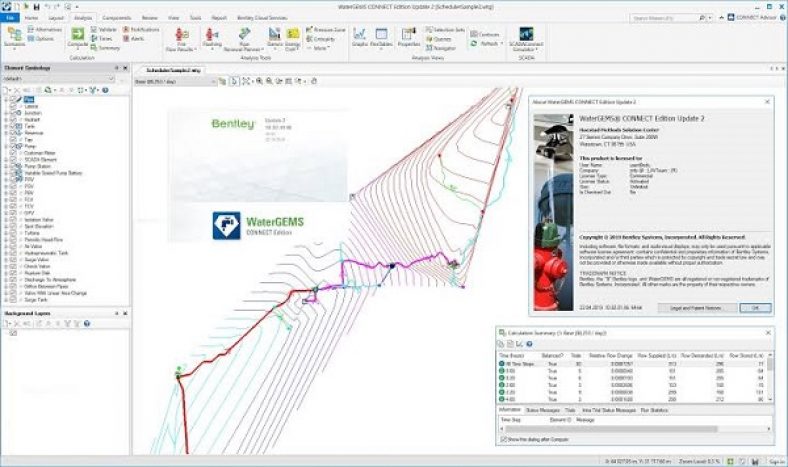This screenshot has height=467, width=788.
Task: Open the Darwin optimization tool
Action: [275, 38]
